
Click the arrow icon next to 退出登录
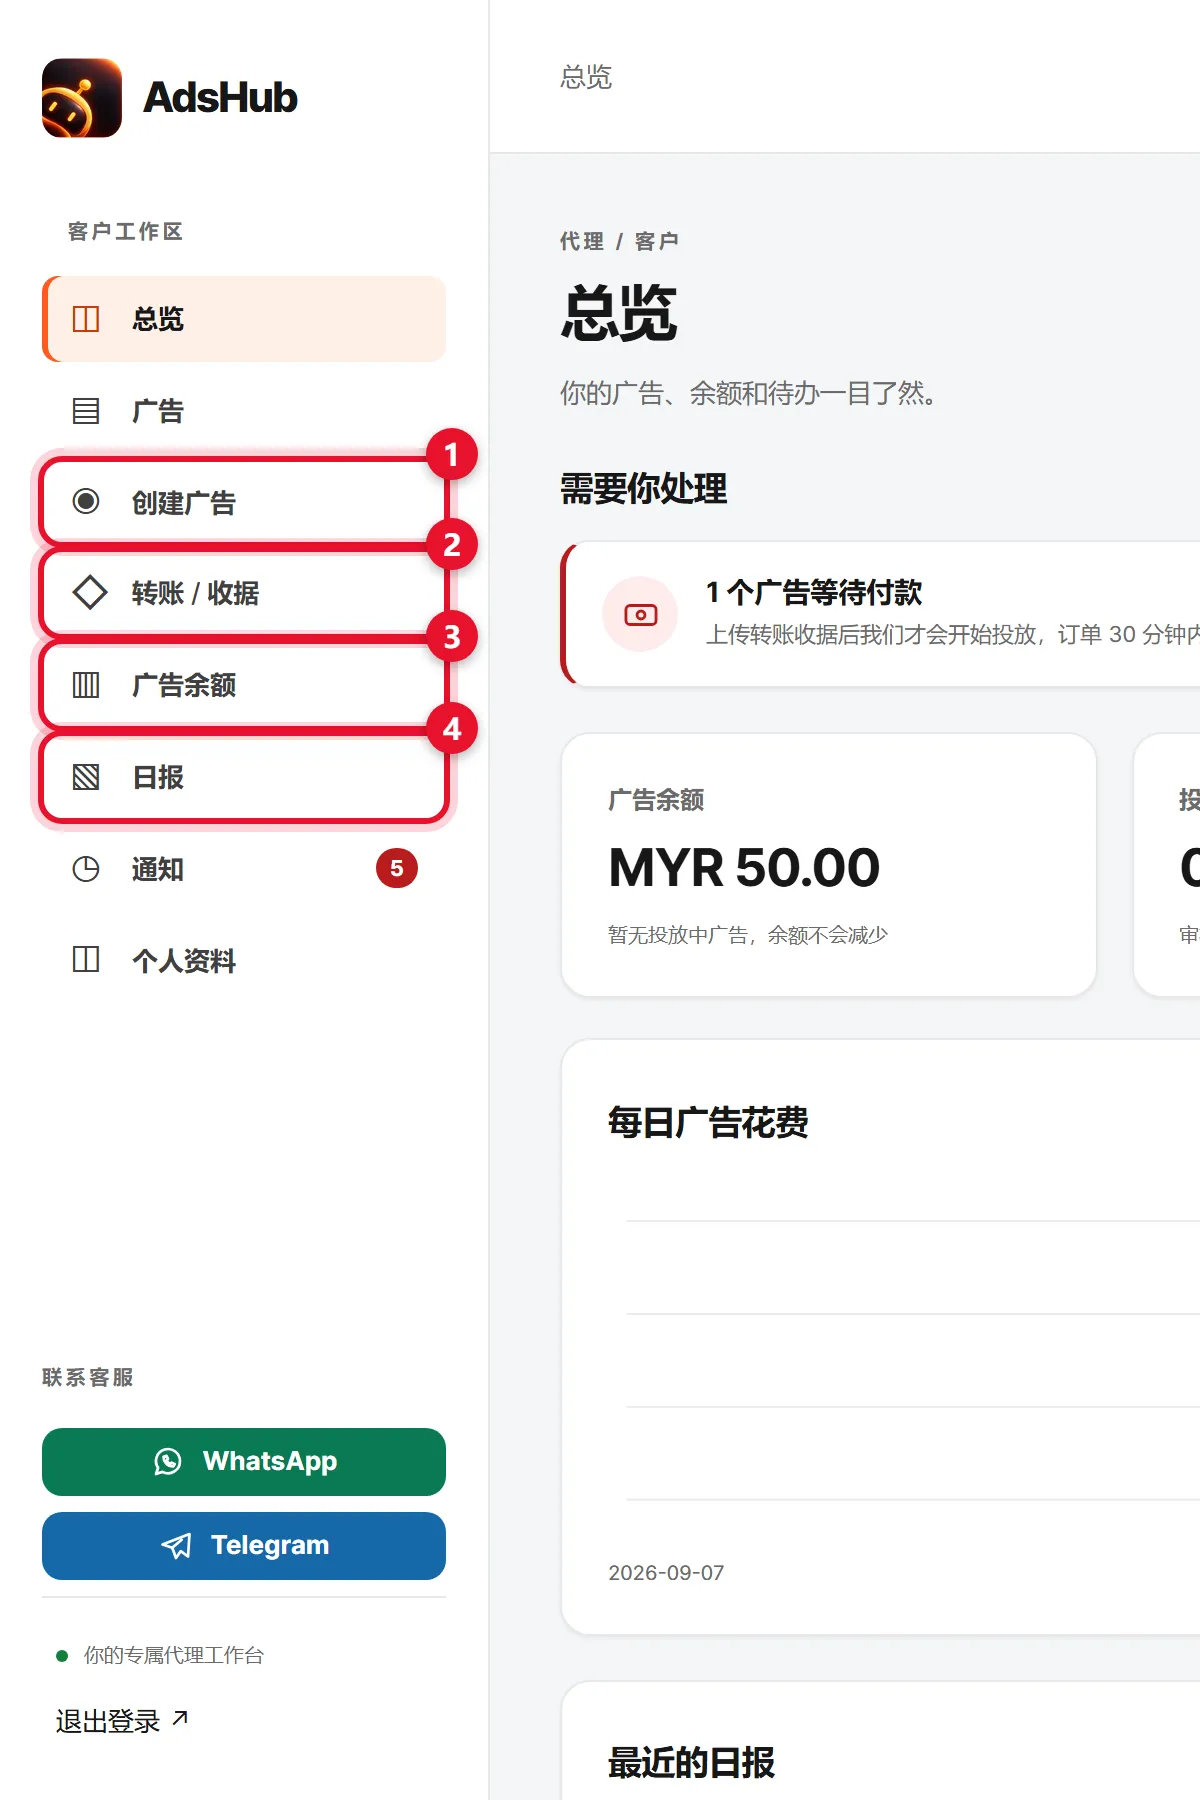180,1718
